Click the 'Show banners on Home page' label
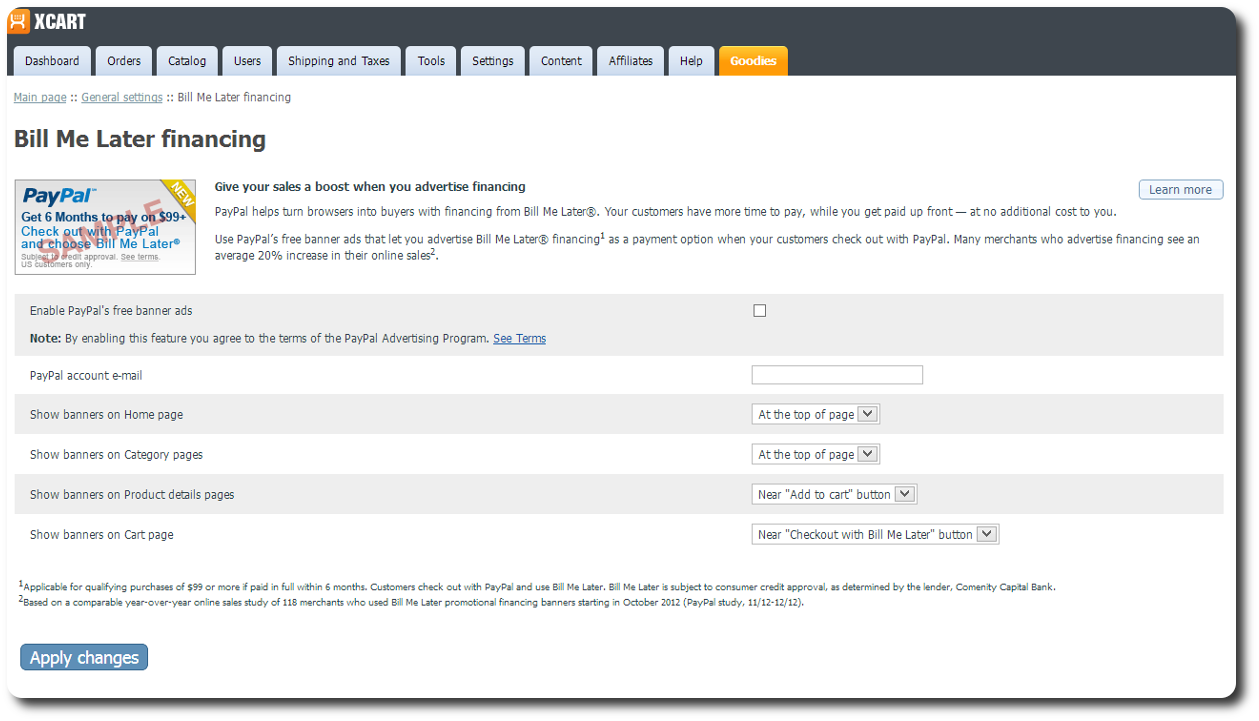 click(x=106, y=414)
